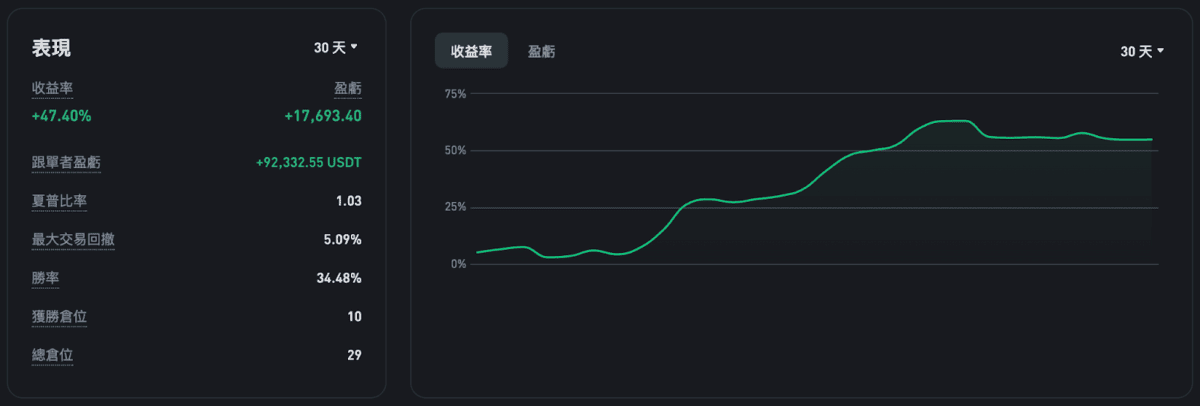Click the 0% axis gridline label
The height and width of the screenshot is (406, 1200).
point(458,264)
